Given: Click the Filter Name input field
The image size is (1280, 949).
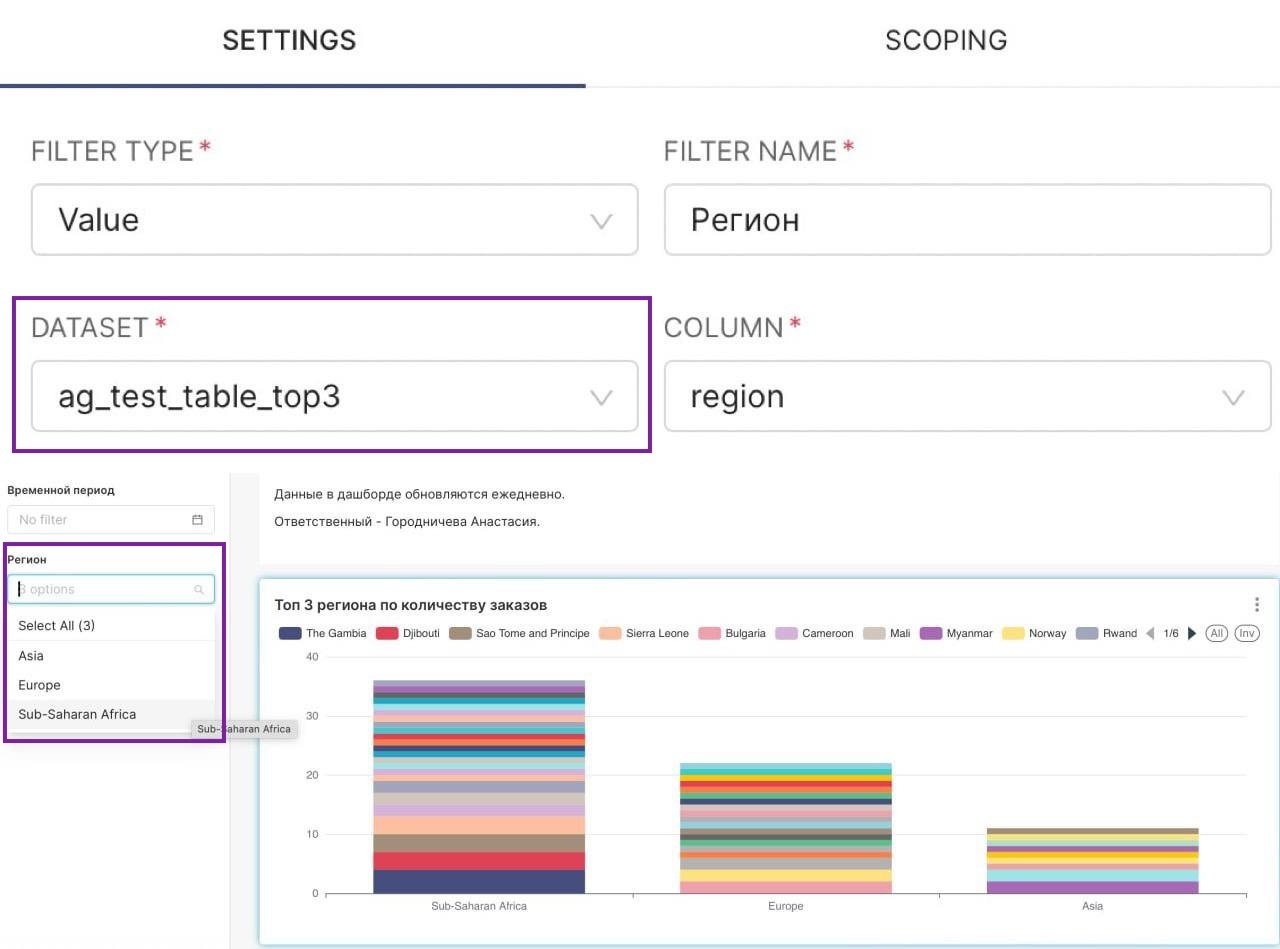Looking at the screenshot, I should click(x=967, y=220).
